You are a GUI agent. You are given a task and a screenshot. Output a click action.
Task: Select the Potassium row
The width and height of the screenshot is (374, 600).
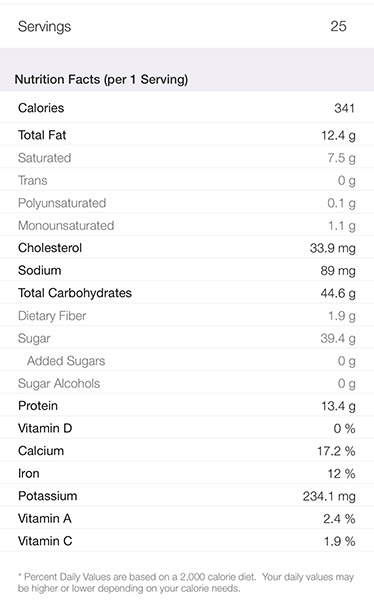(x=187, y=496)
